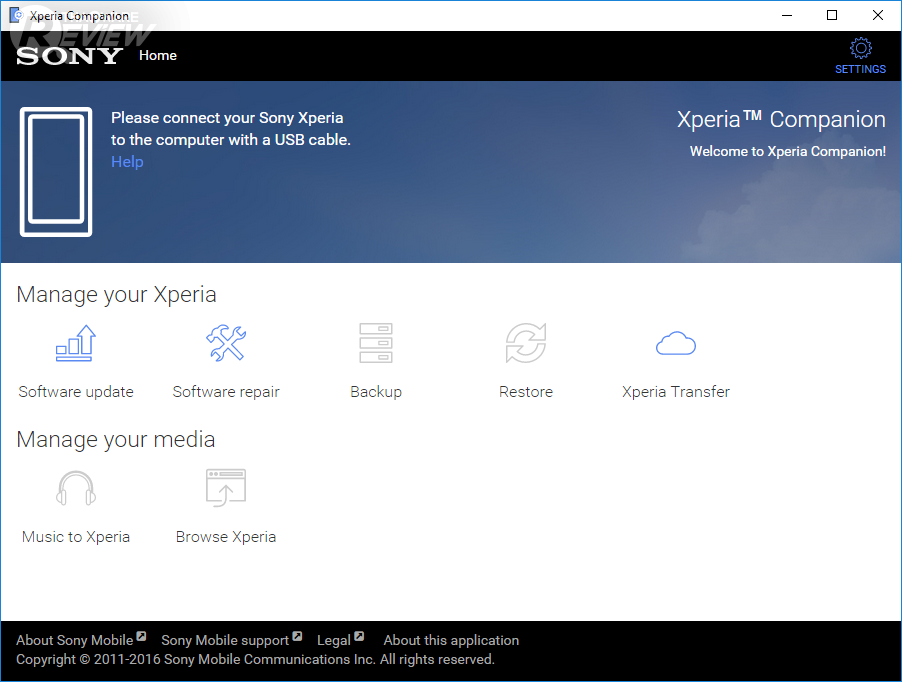The height and width of the screenshot is (682, 902).
Task: Open the Browse Xperia window icon
Action: 226,488
